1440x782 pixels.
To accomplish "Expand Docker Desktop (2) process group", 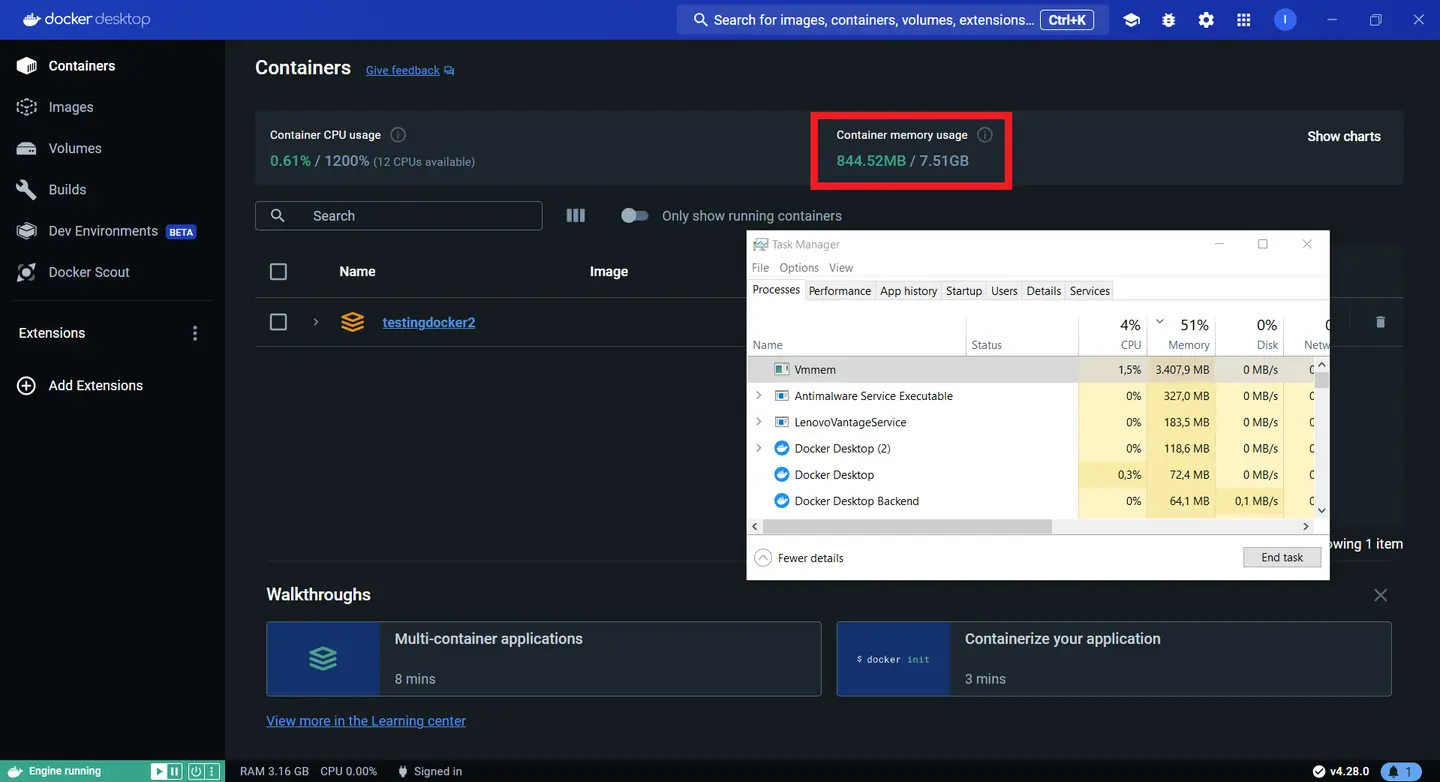I will (759, 448).
